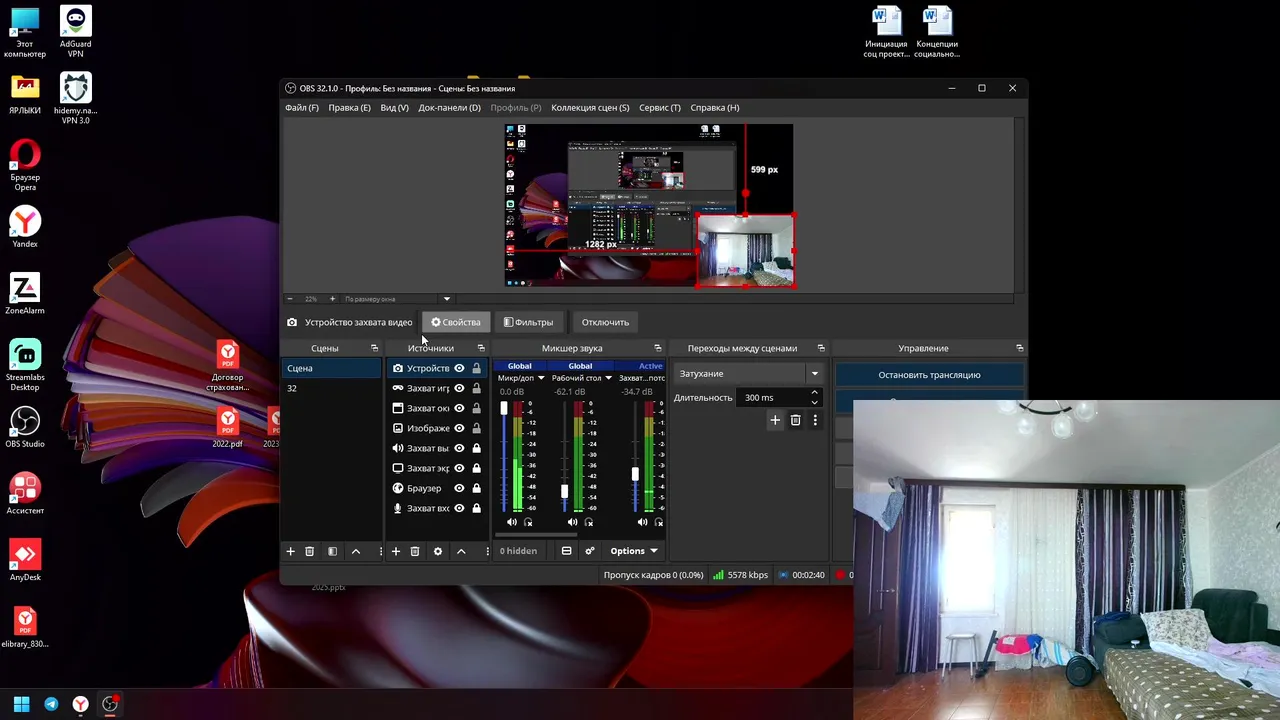This screenshot has width=1280, height=720.
Task: Click the Свойства button
Action: click(456, 322)
